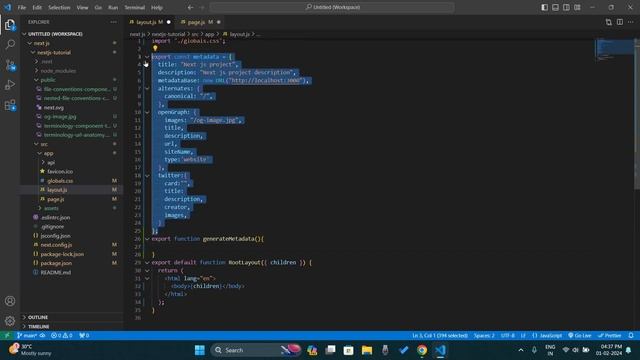
Task: Open the File menu
Action: 22,7
